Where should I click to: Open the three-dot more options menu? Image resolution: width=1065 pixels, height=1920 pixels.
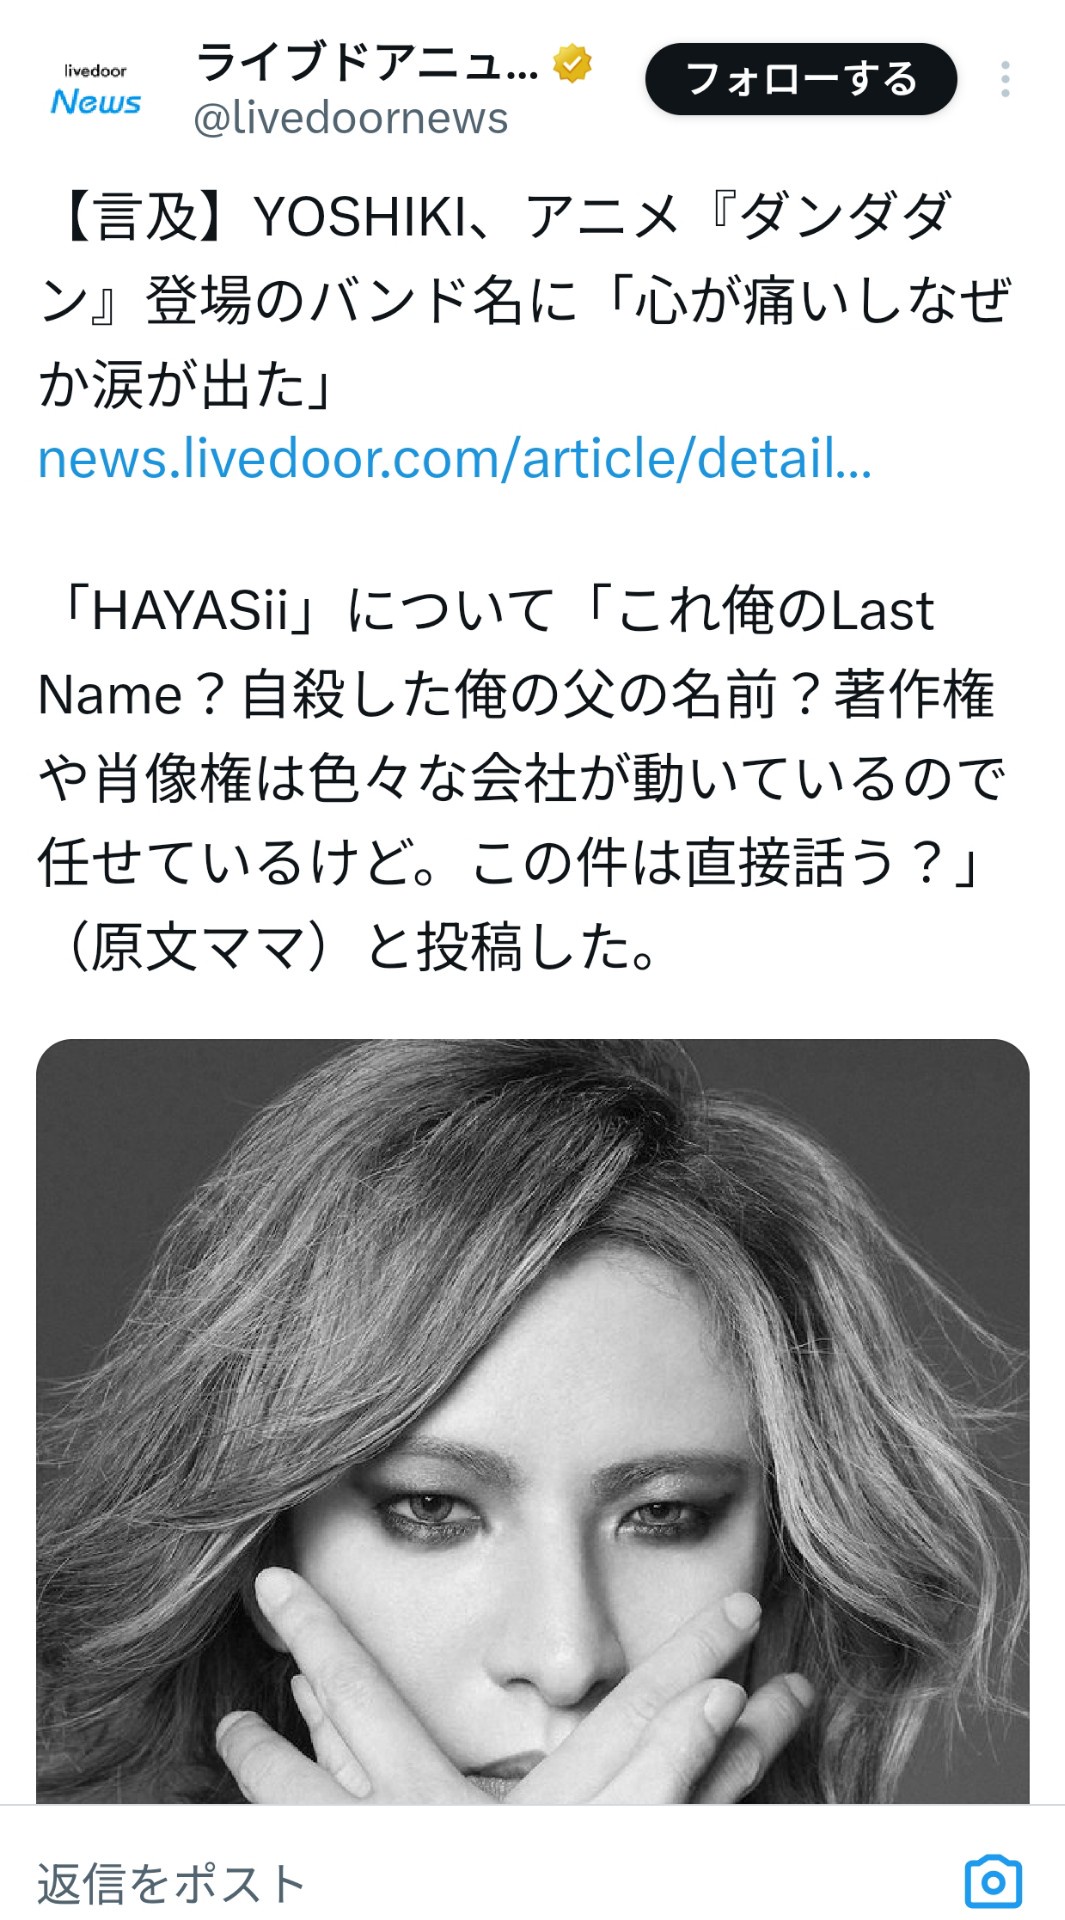(x=1005, y=79)
